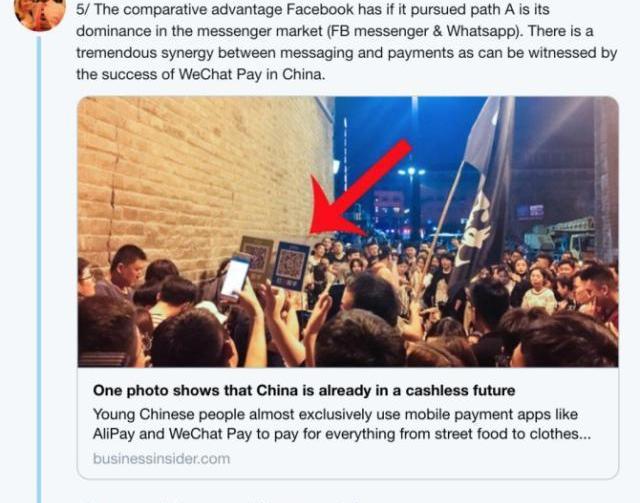The image size is (640, 503).
Task: Visit the businessinsider.com domain link
Action: click(x=161, y=459)
